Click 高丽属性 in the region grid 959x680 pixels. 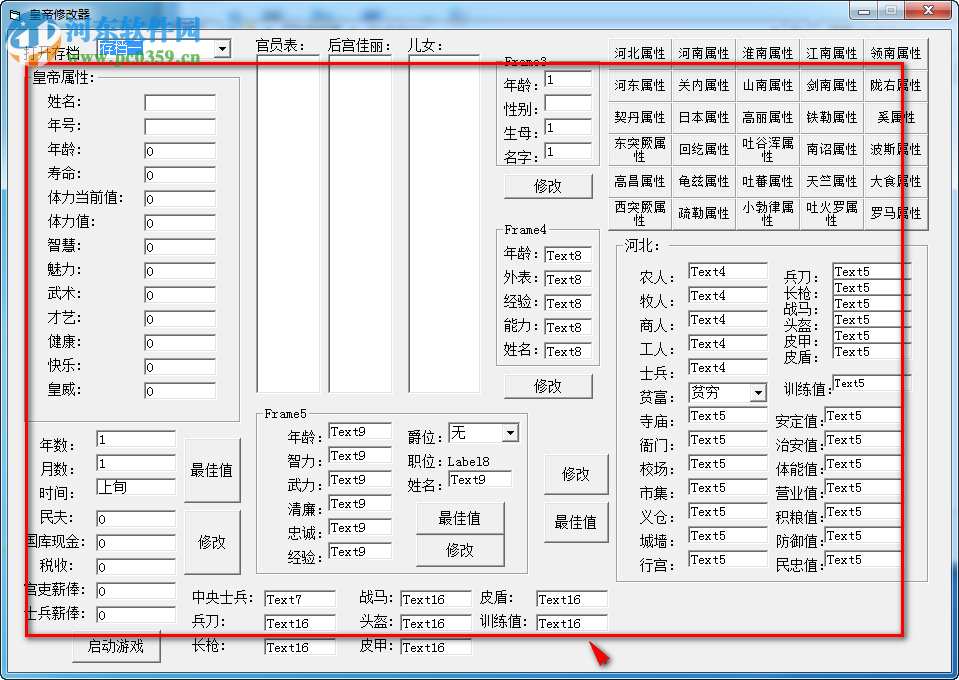pos(767,116)
